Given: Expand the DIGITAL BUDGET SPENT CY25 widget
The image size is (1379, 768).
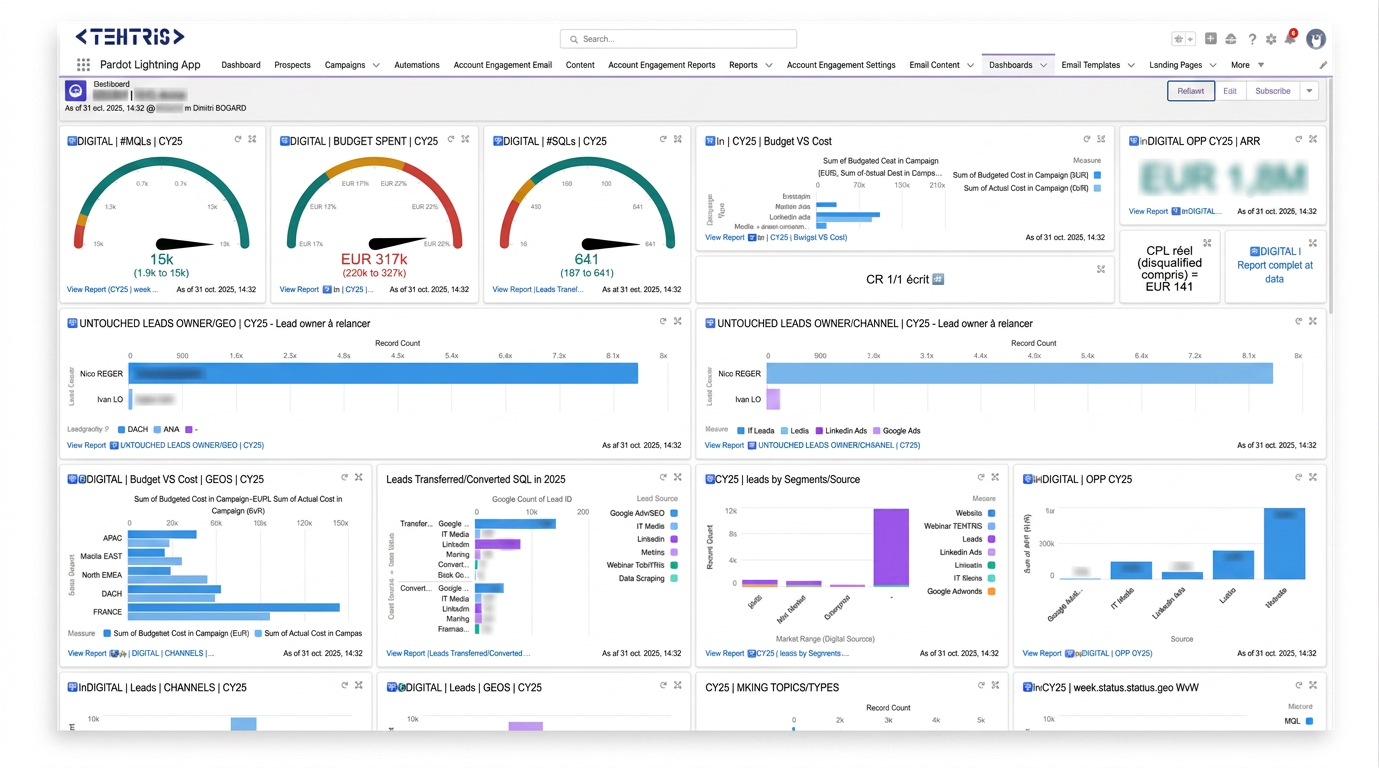Looking at the screenshot, I should [x=465, y=140].
